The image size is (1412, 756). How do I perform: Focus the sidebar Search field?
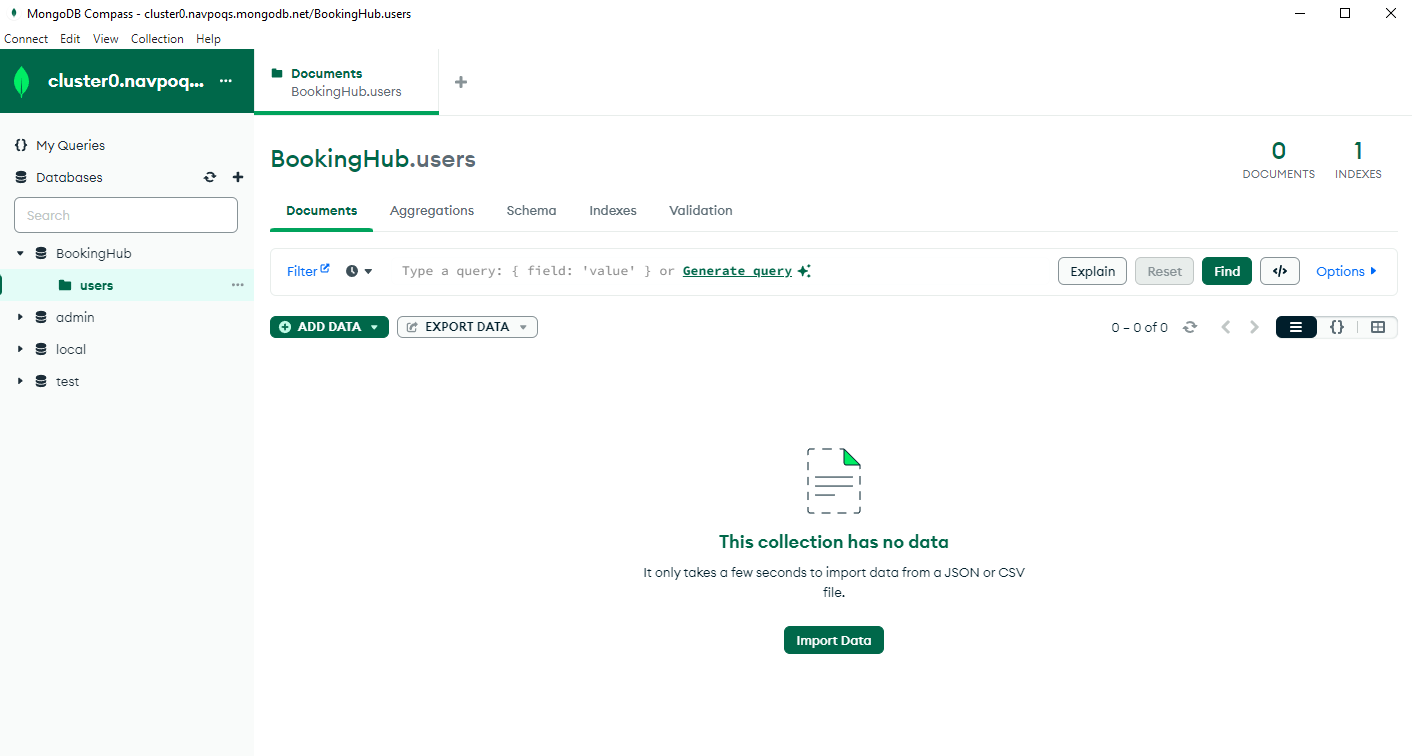point(126,215)
